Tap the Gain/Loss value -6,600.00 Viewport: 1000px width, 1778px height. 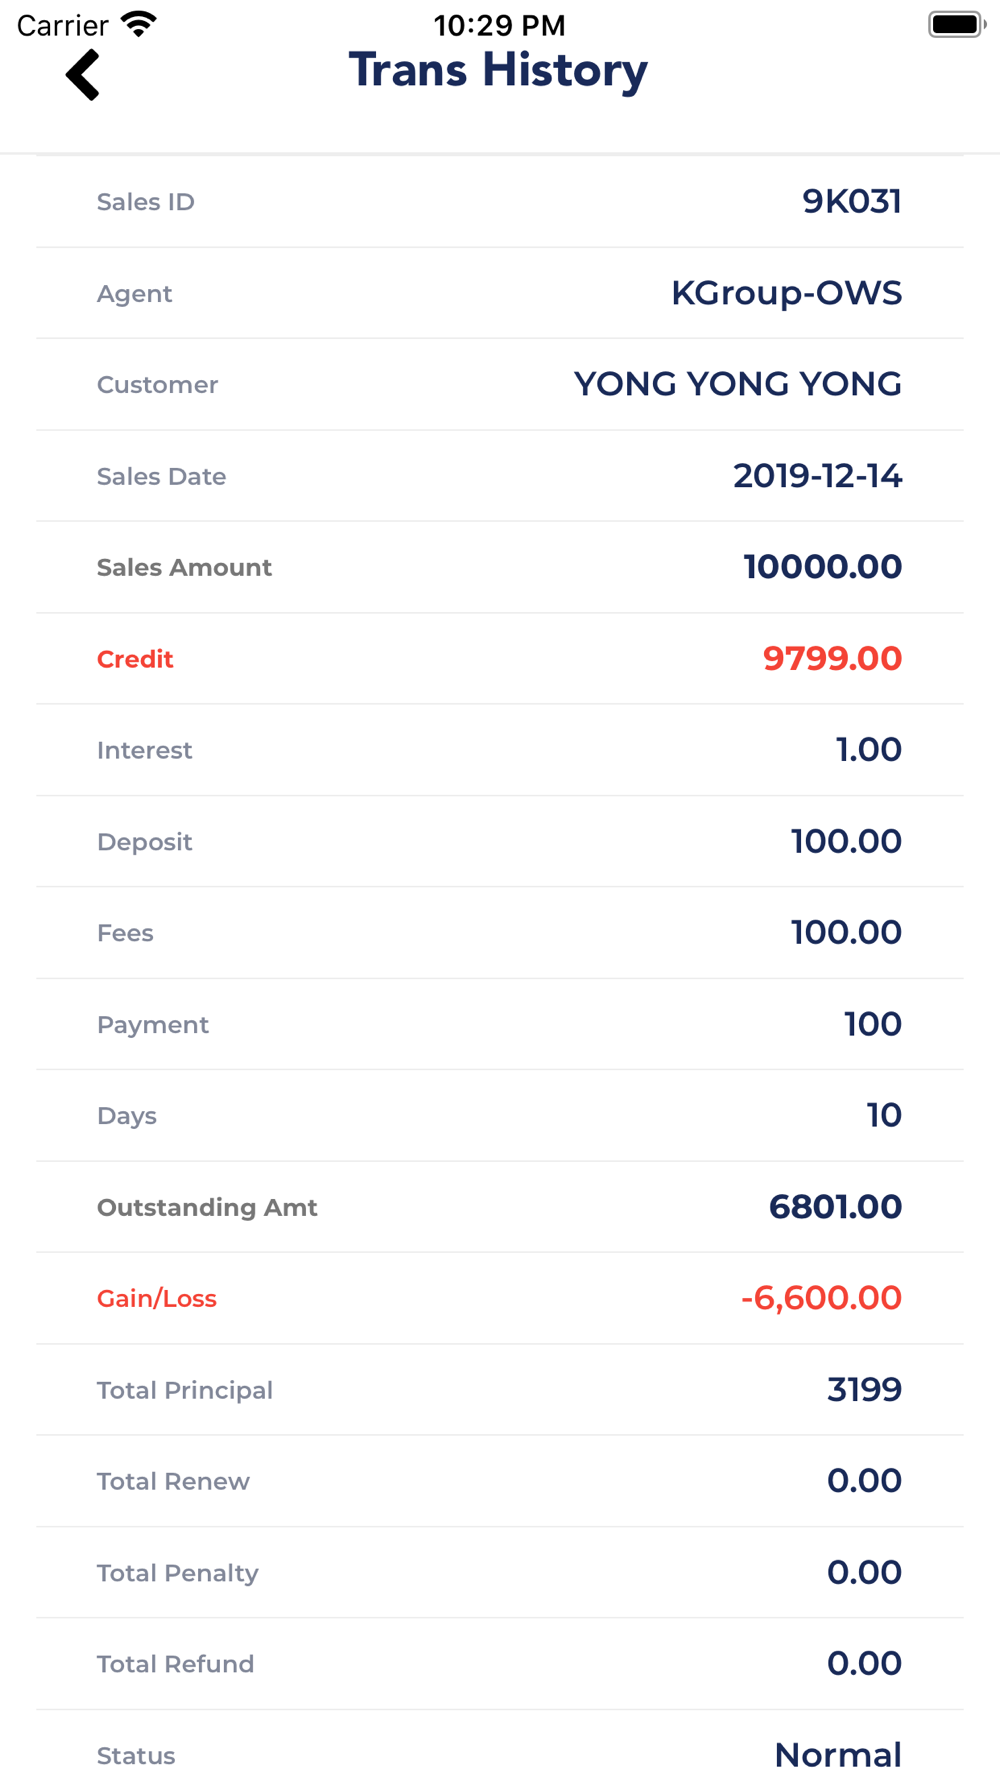tap(821, 1298)
